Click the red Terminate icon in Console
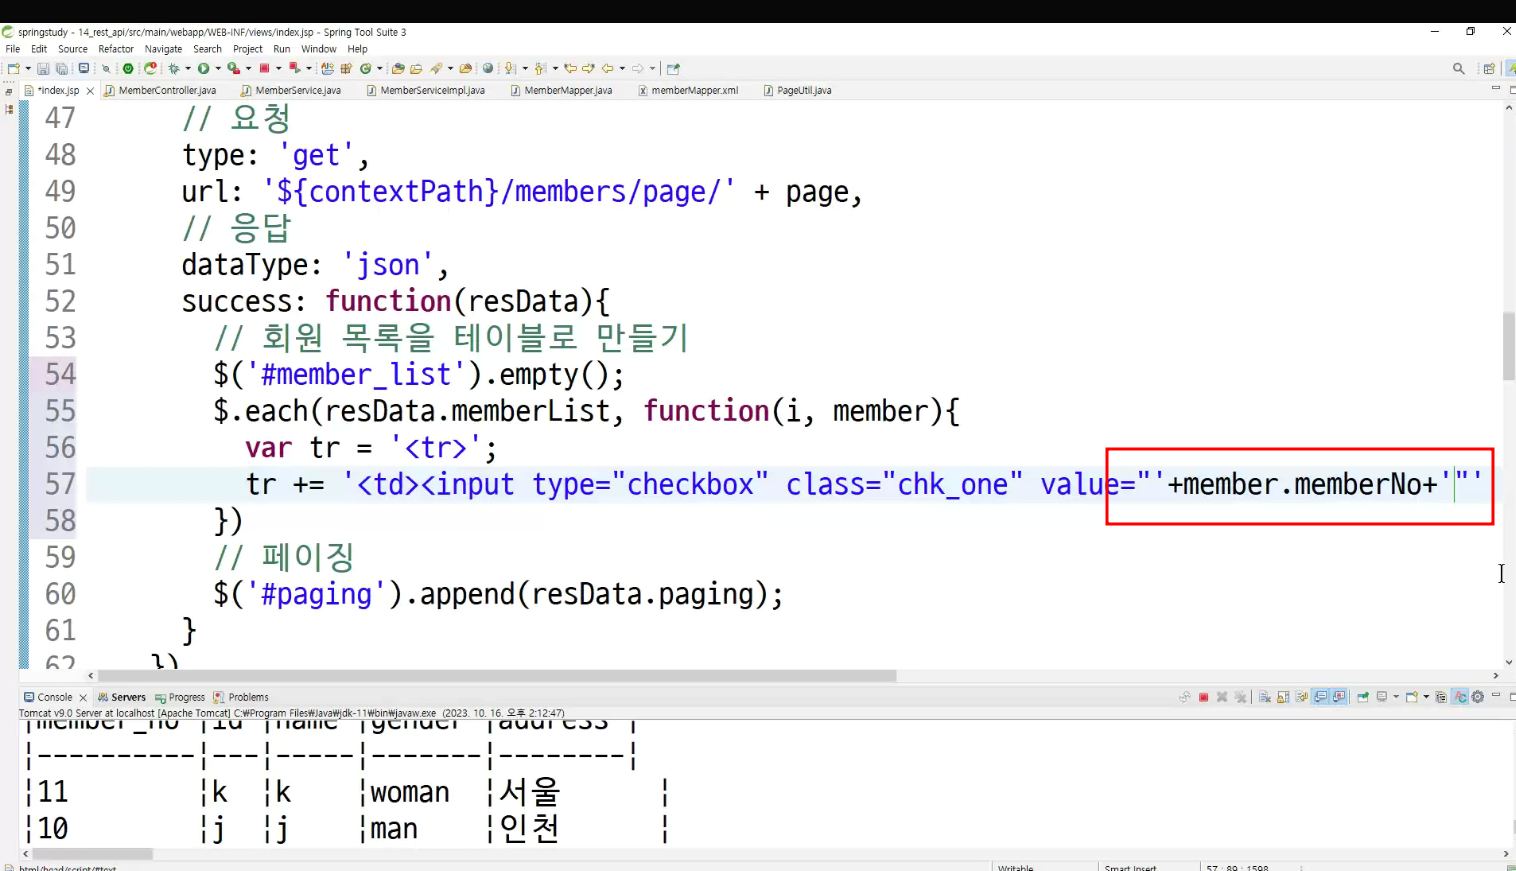1516x871 pixels. tap(1204, 697)
